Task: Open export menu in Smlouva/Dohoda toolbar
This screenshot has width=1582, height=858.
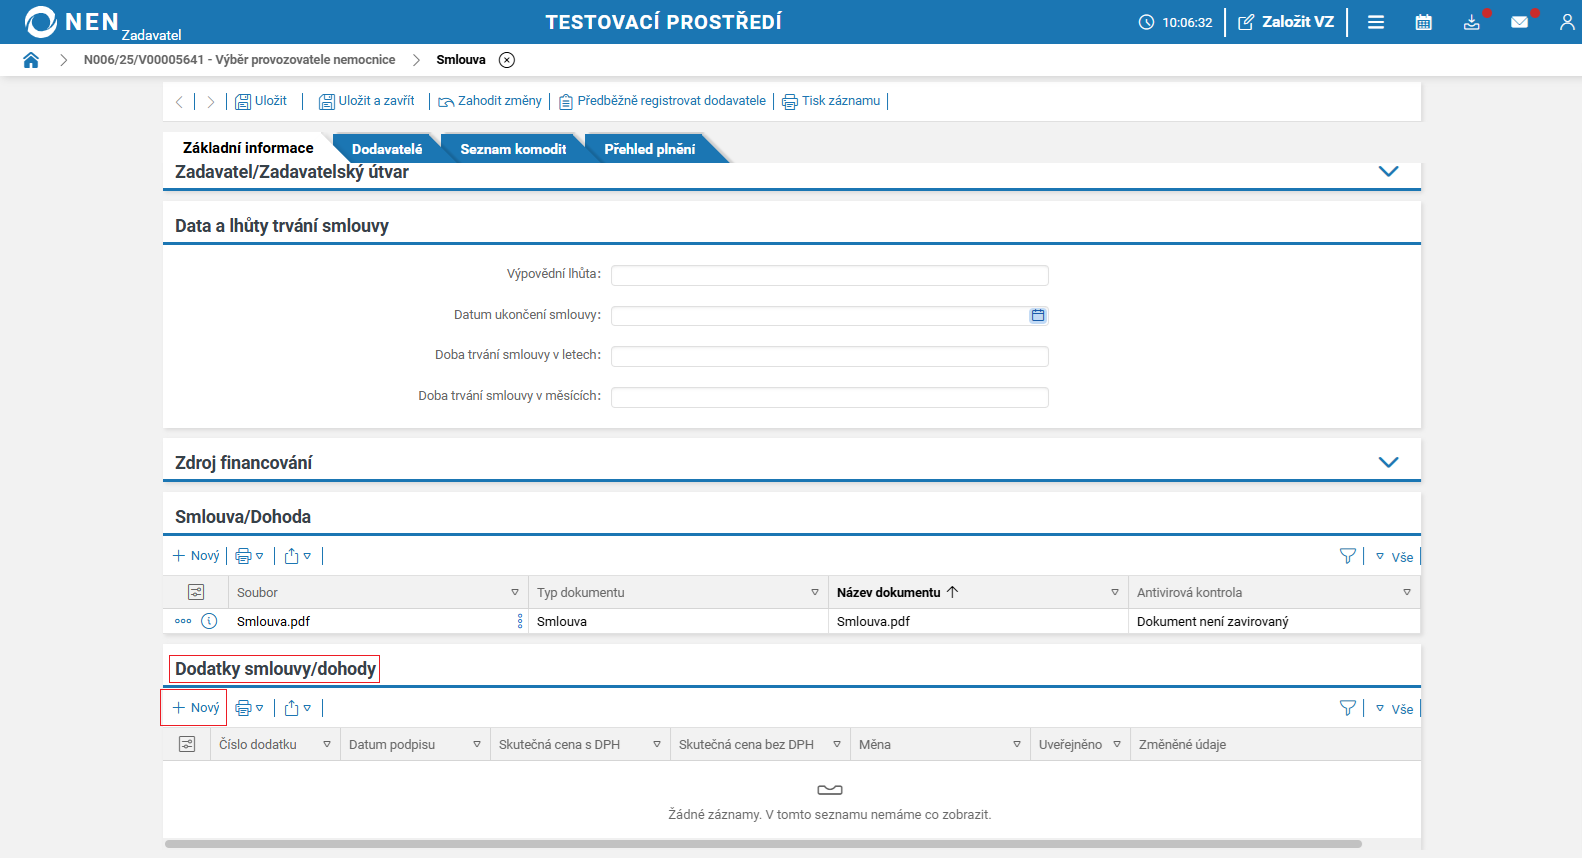Action: (x=298, y=556)
